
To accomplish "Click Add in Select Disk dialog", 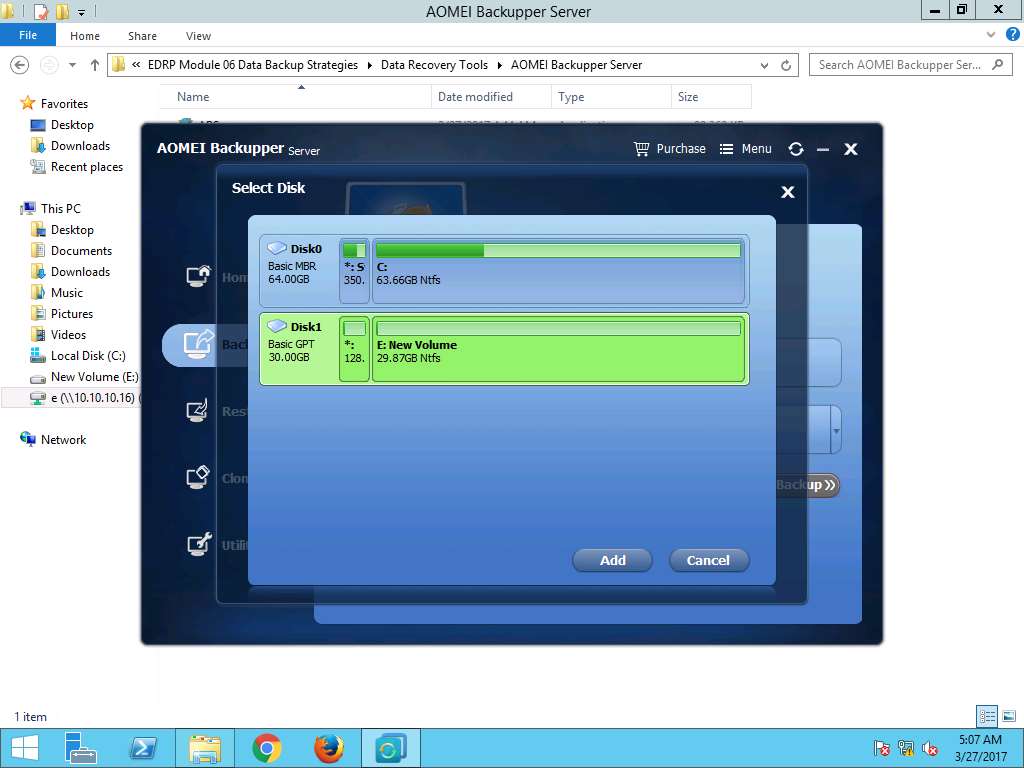I will (x=612, y=560).
